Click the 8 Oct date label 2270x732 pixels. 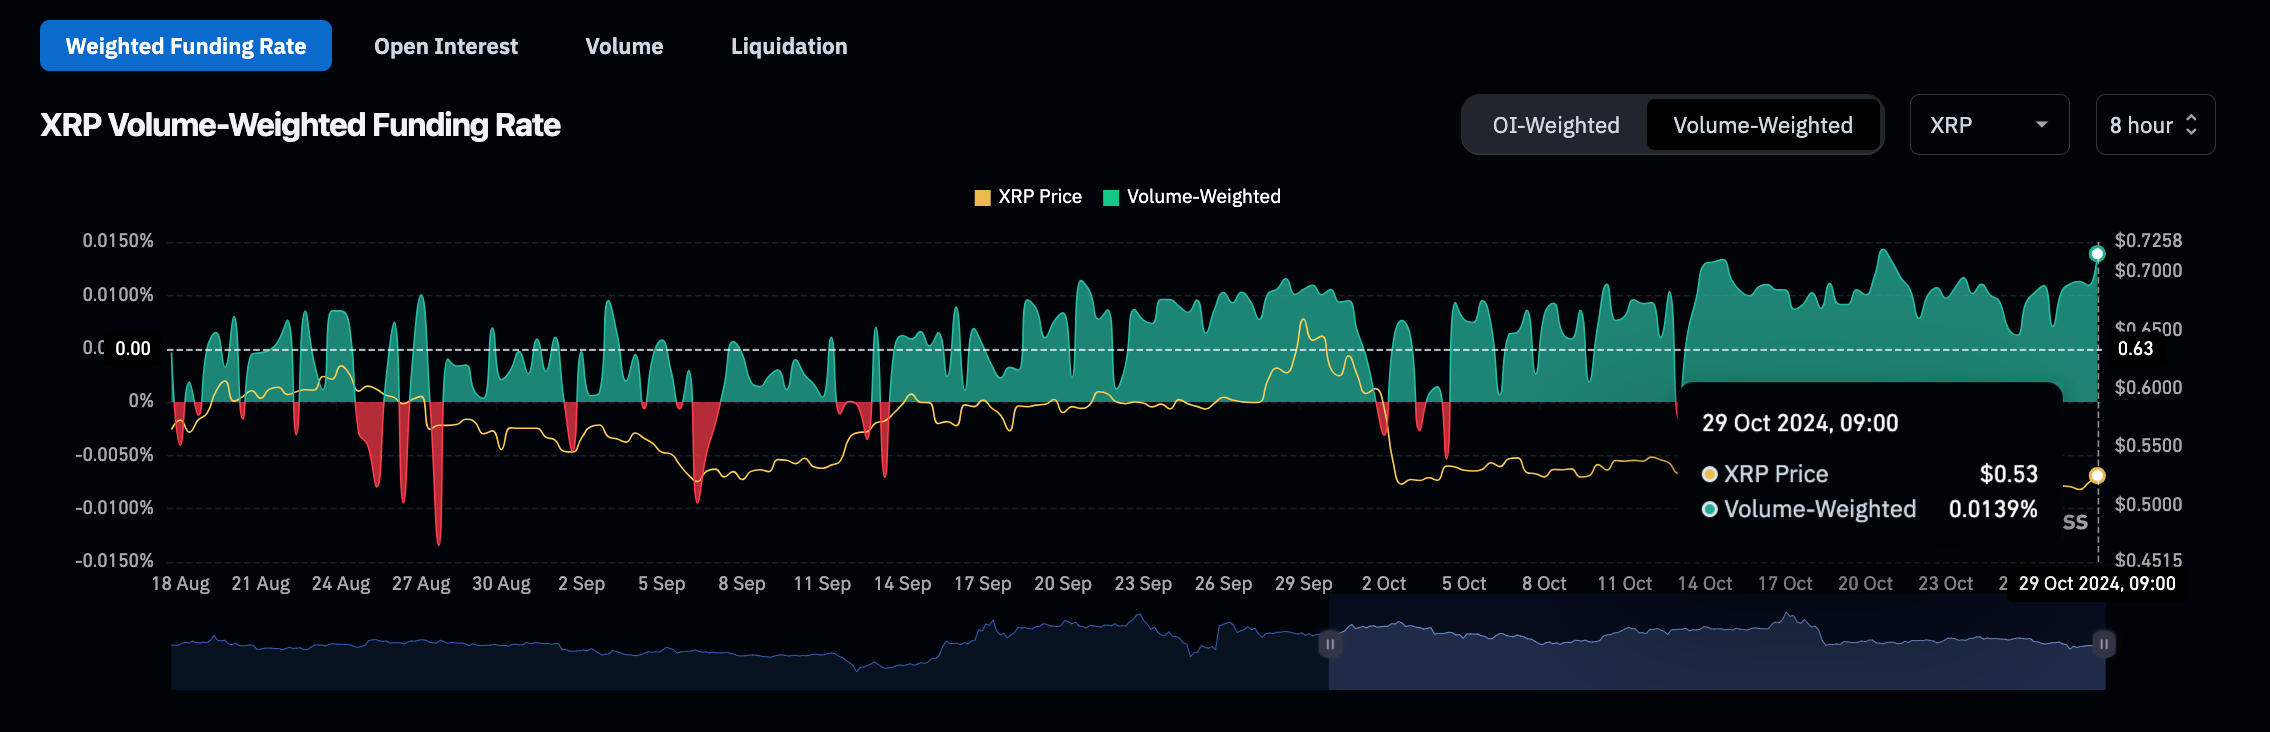tap(1545, 584)
